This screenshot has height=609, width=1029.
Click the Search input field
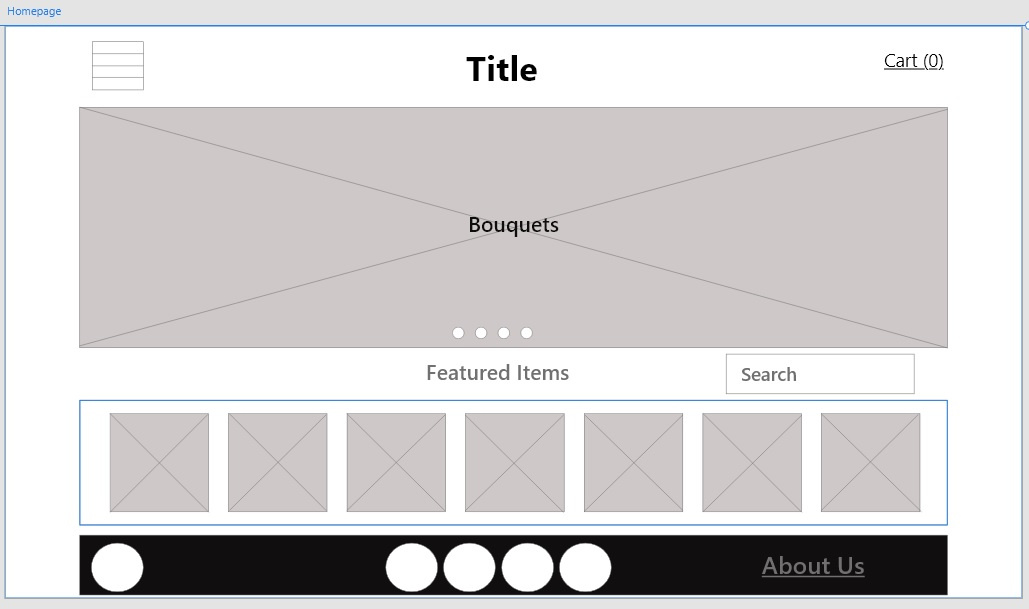[819, 374]
